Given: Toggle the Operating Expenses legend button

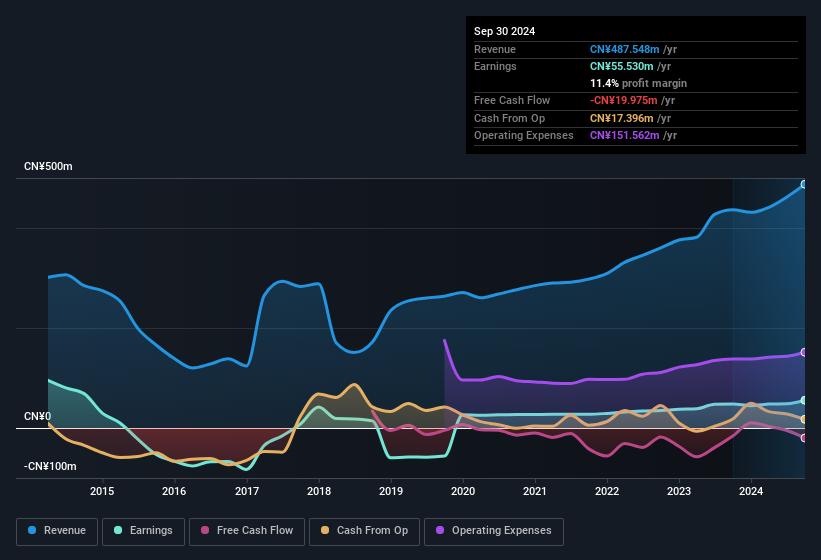Looking at the screenshot, I should 494,531.
